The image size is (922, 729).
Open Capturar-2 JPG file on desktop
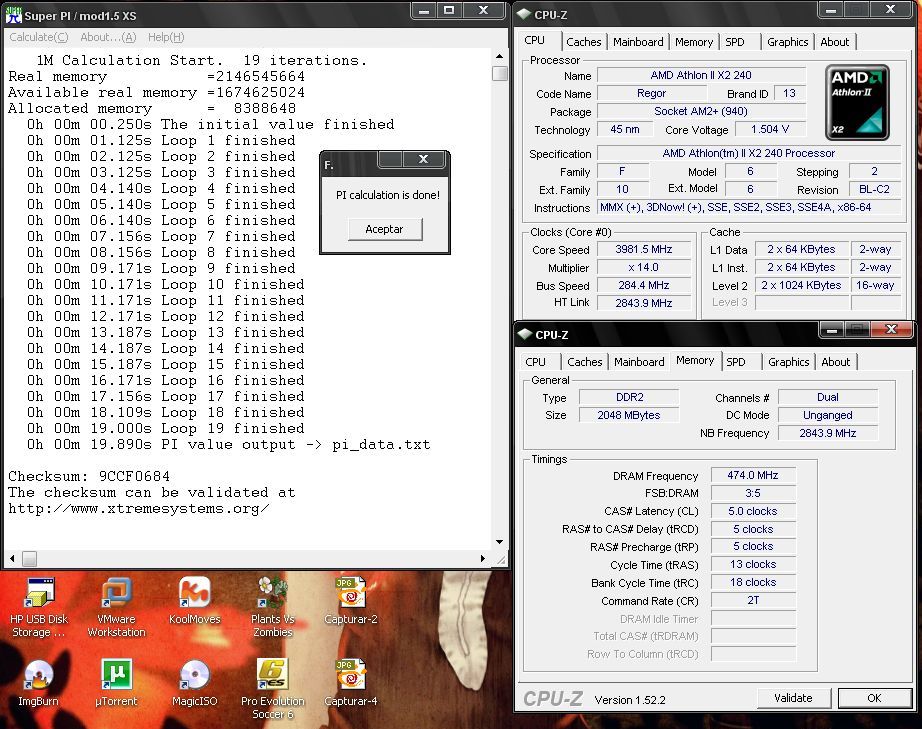350,601
